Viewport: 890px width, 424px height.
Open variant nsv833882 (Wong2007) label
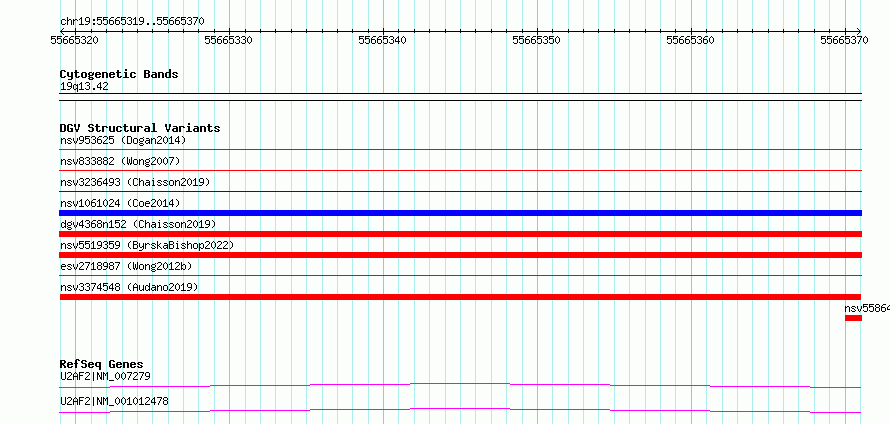[x=120, y=161]
